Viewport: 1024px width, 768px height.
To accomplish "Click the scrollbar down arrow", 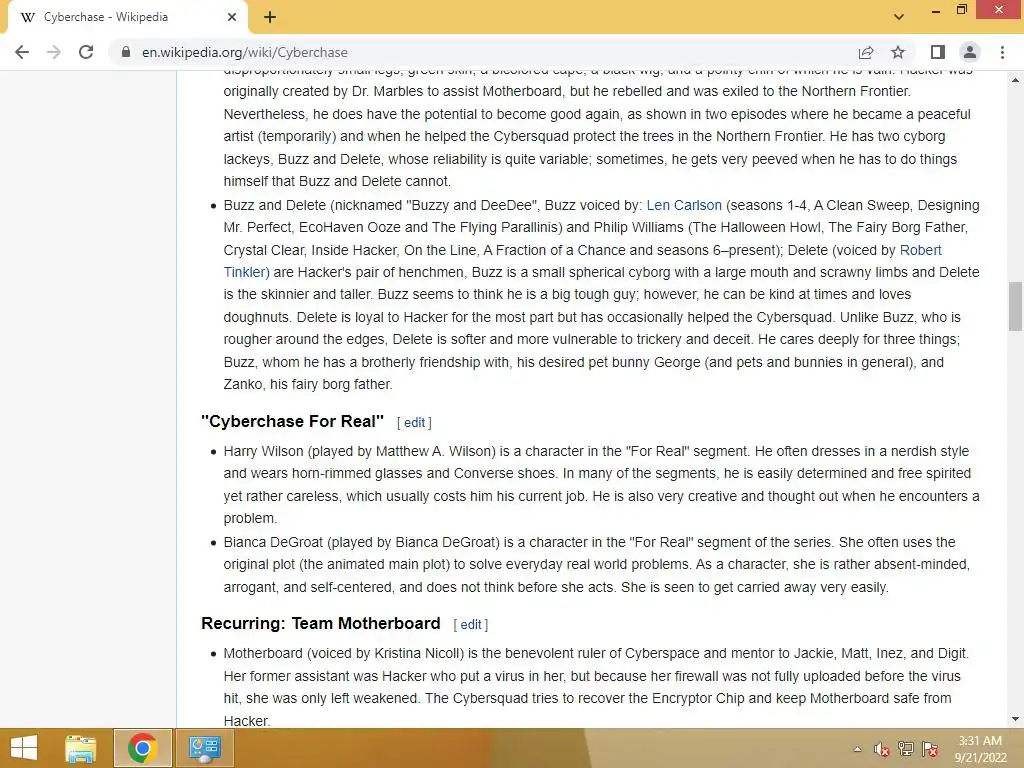I will pyautogui.click(x=1015, y=719).
